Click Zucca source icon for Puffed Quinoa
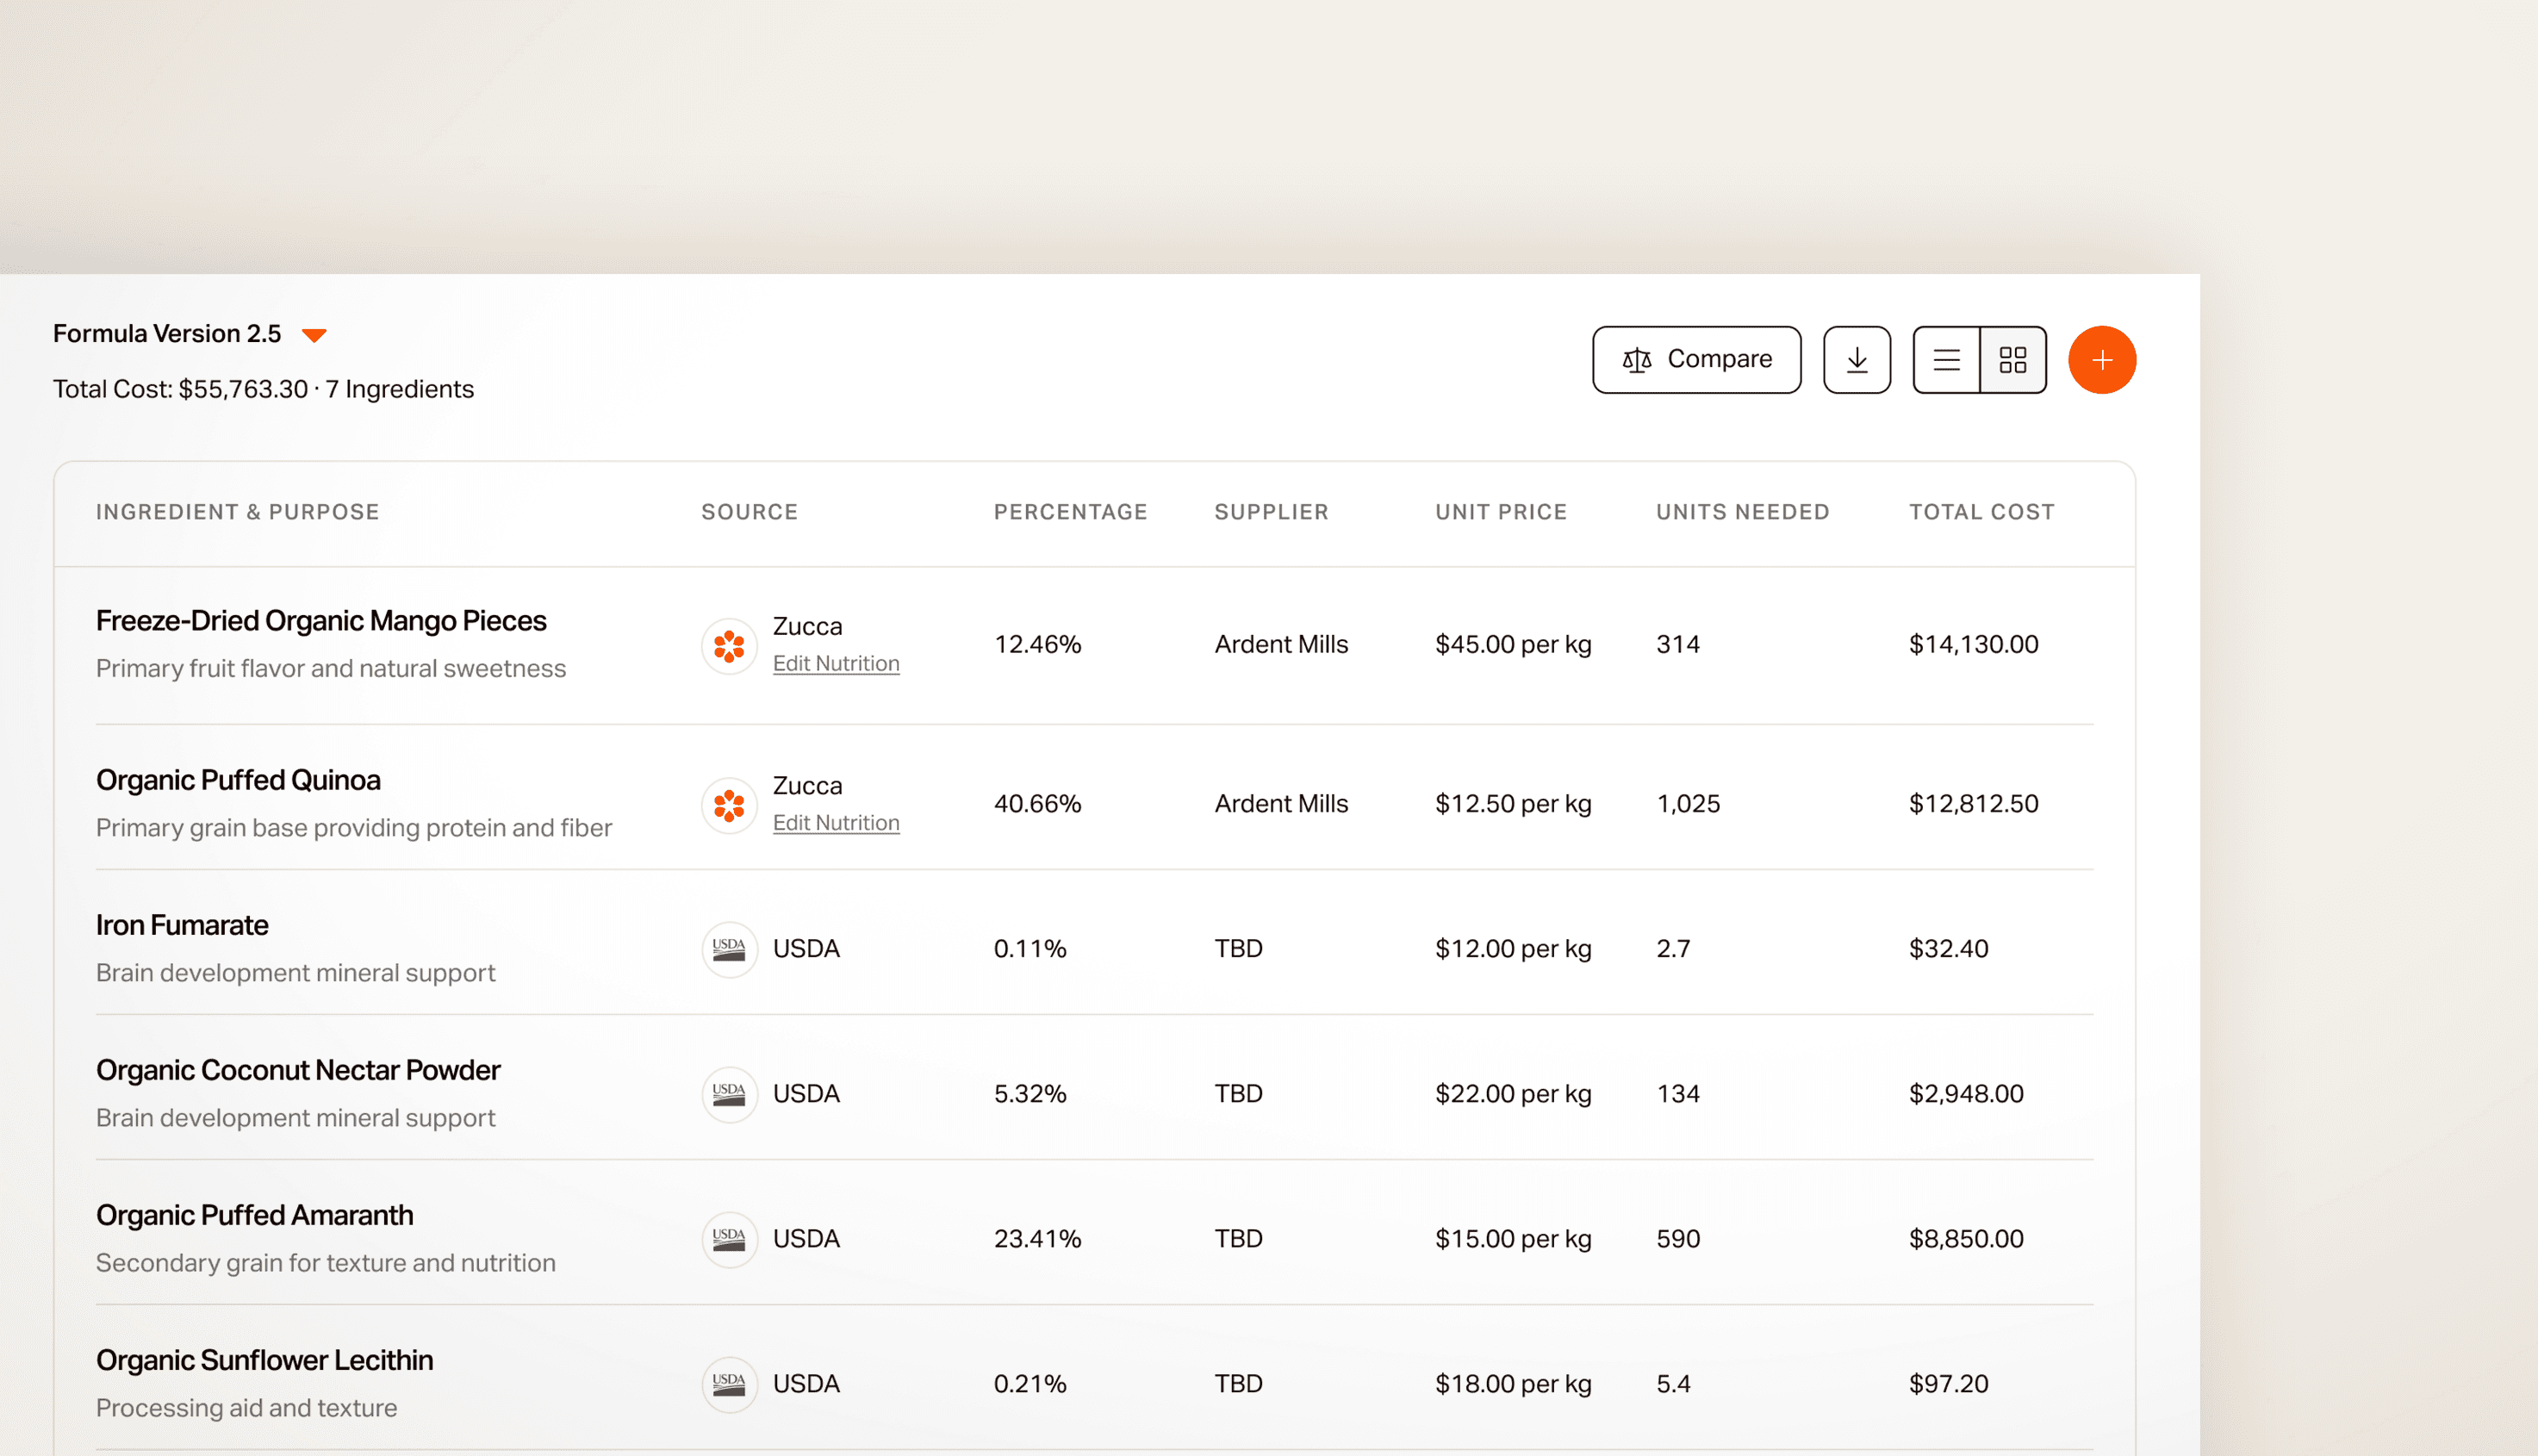The image size is (2538, 1456). click(729, 805)
